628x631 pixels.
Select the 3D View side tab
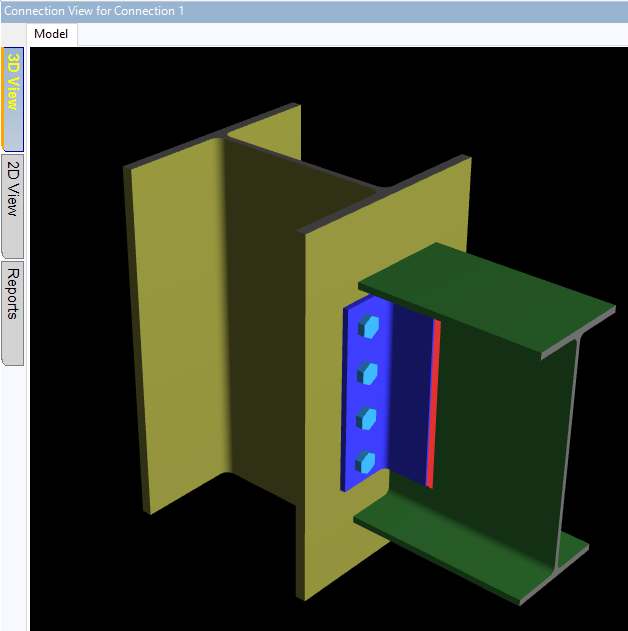pyautogui.click(x=12, y=98)
